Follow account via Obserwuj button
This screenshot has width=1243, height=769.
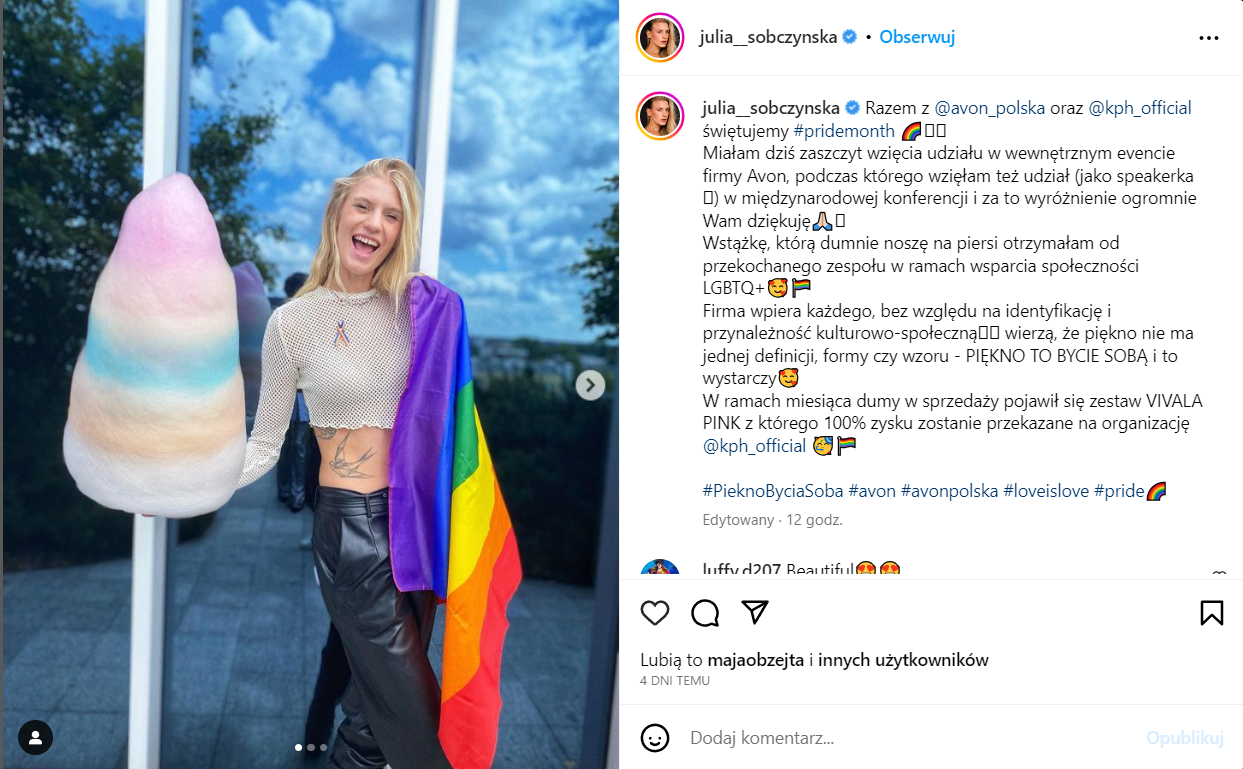pyautogui.click(x=917, y=37)
